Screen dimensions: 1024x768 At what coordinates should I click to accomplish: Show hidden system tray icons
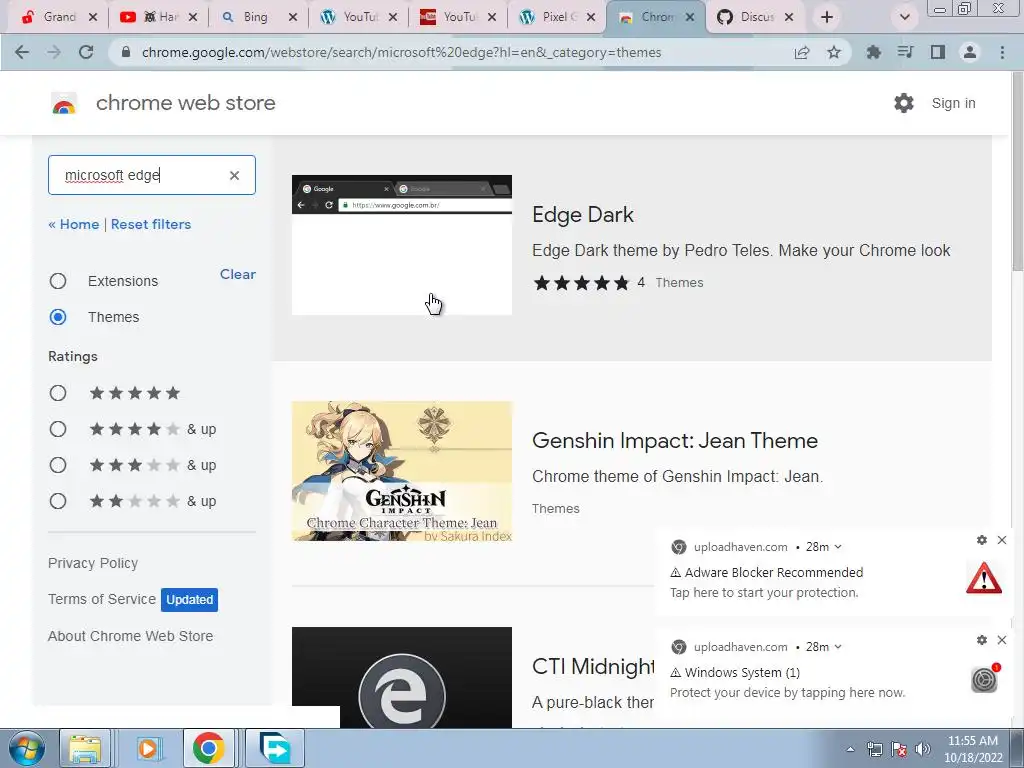click(850, 749)
